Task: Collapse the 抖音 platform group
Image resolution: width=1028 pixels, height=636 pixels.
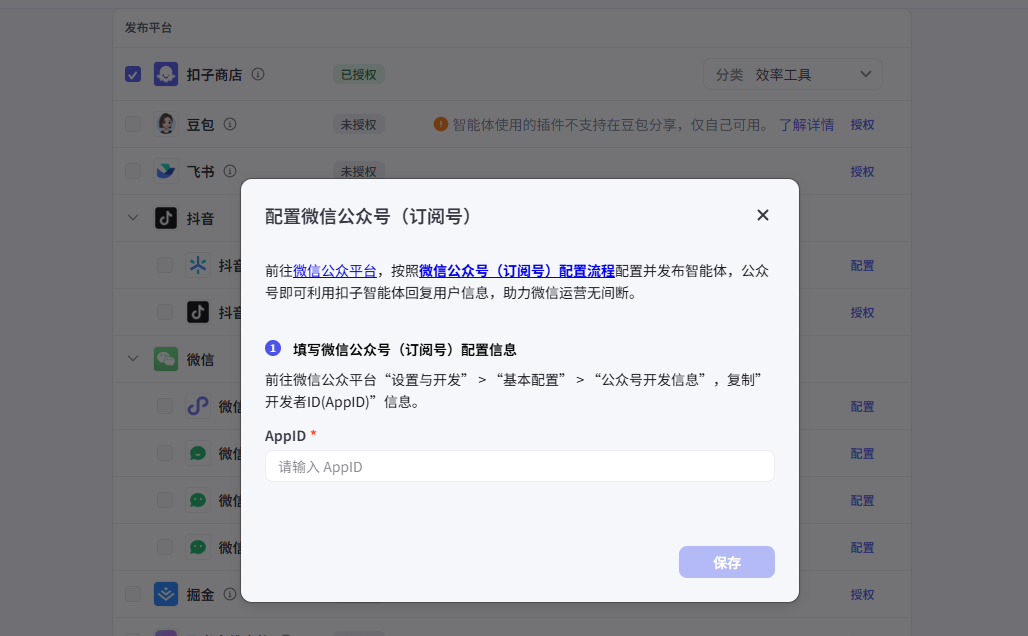Action: (x=133, y=218)
